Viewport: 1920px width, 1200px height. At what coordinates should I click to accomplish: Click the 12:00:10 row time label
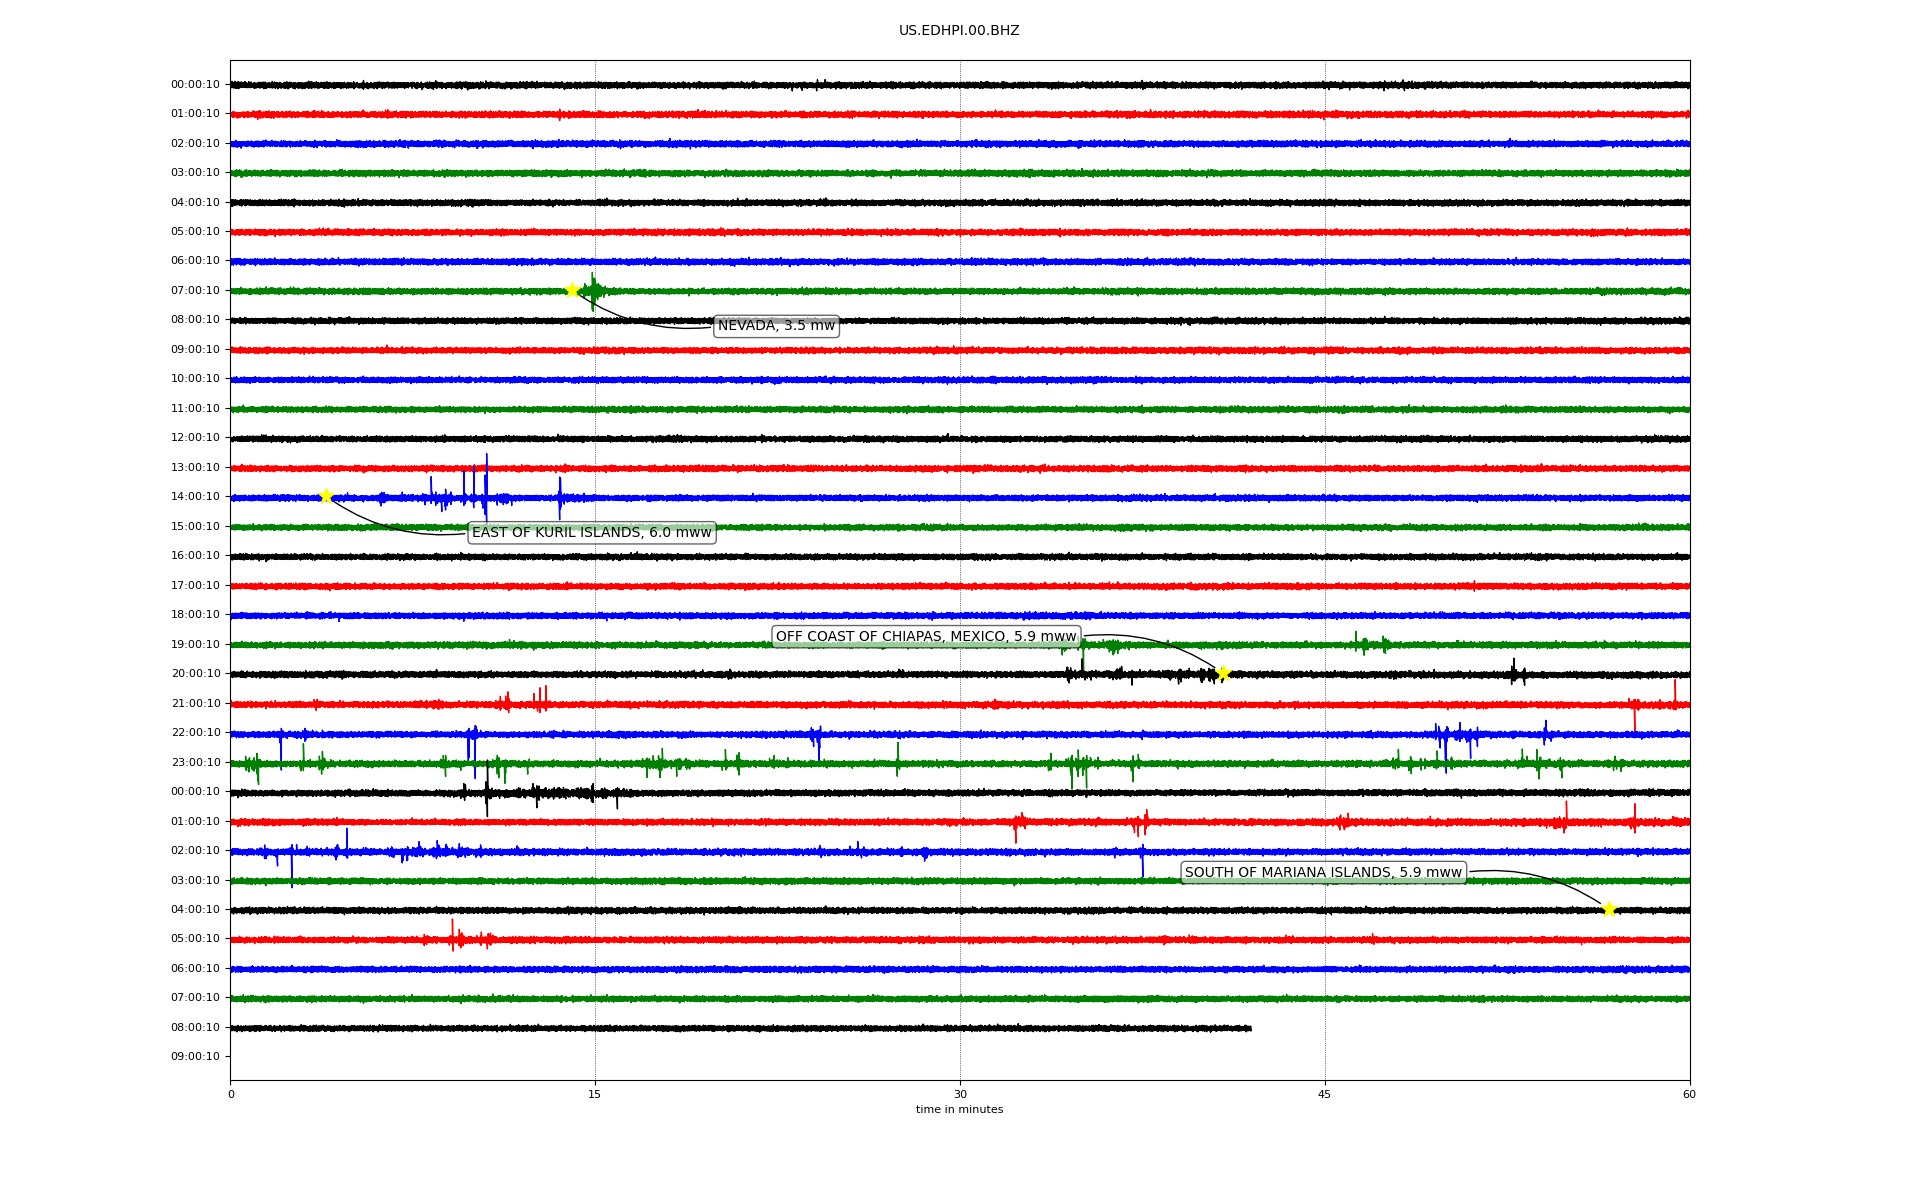click(195, 438)
